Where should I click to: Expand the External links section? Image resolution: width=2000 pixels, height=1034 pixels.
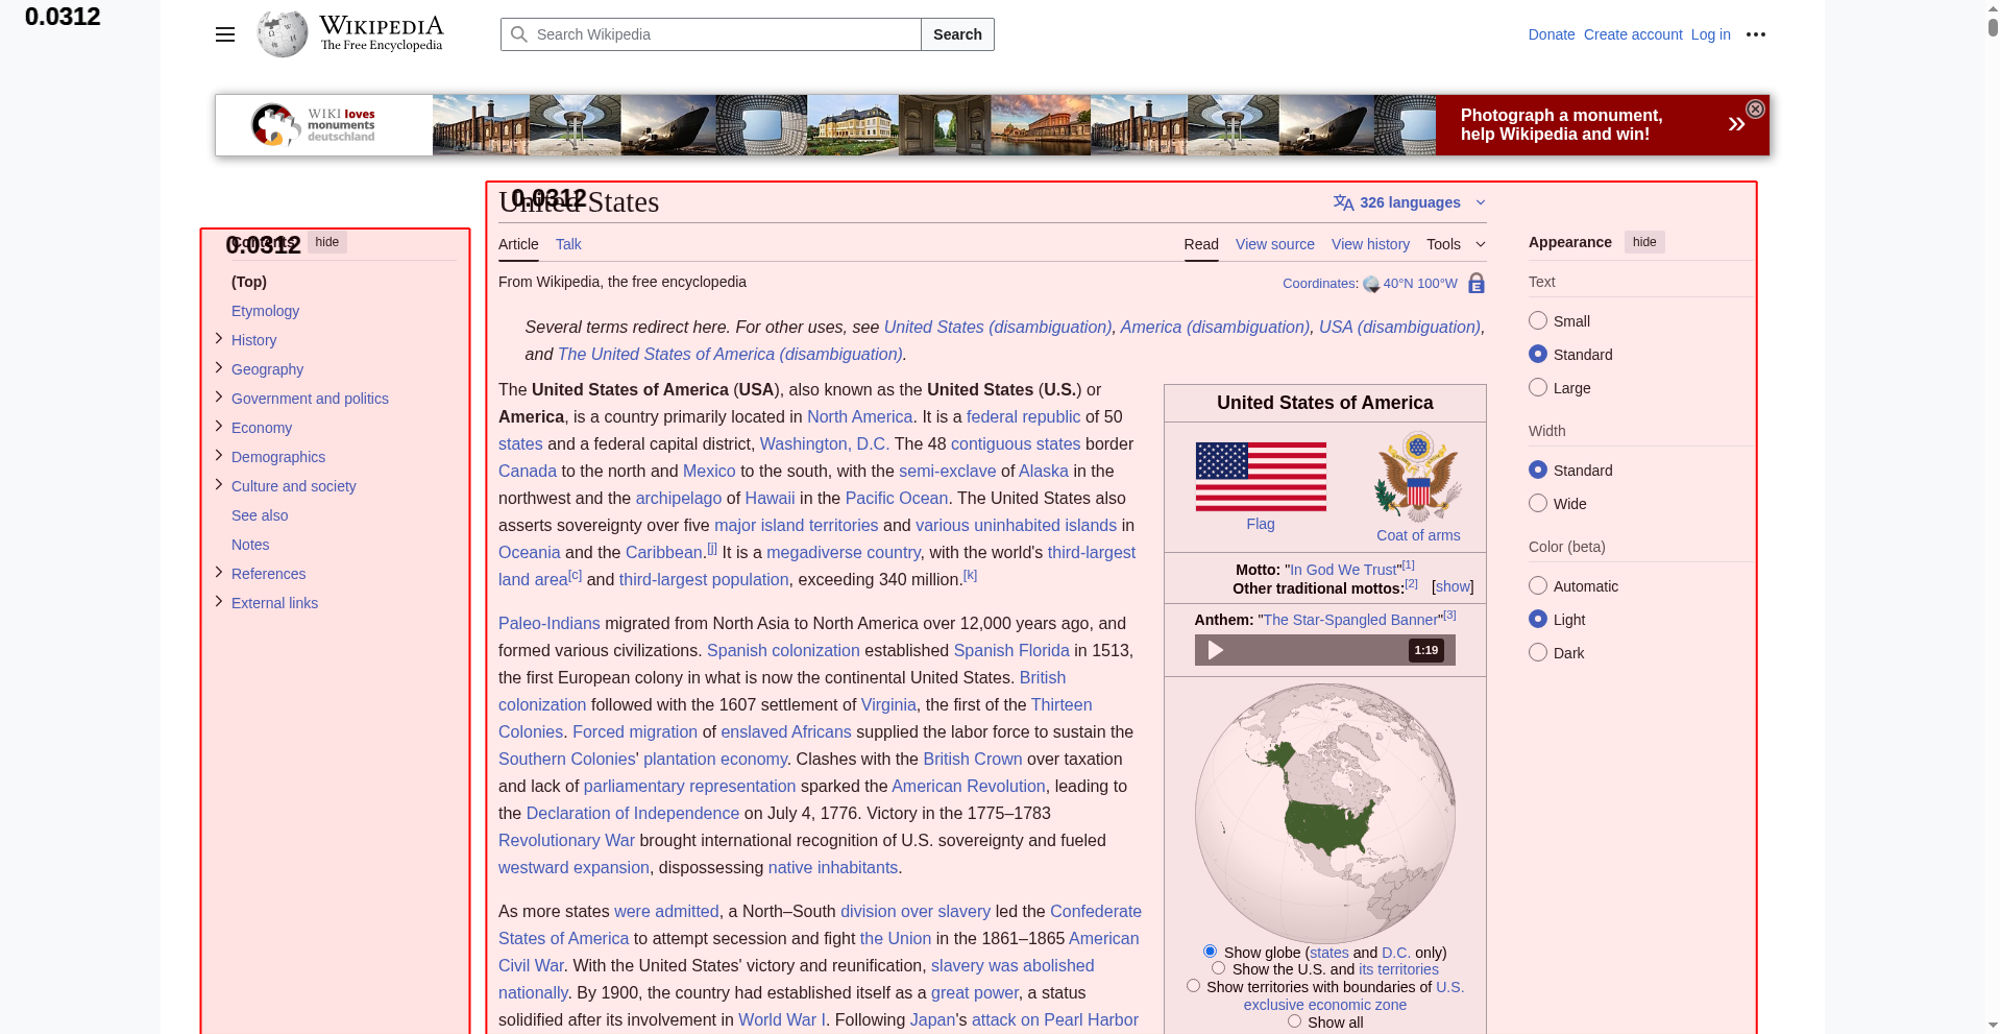tap(219, 602)
